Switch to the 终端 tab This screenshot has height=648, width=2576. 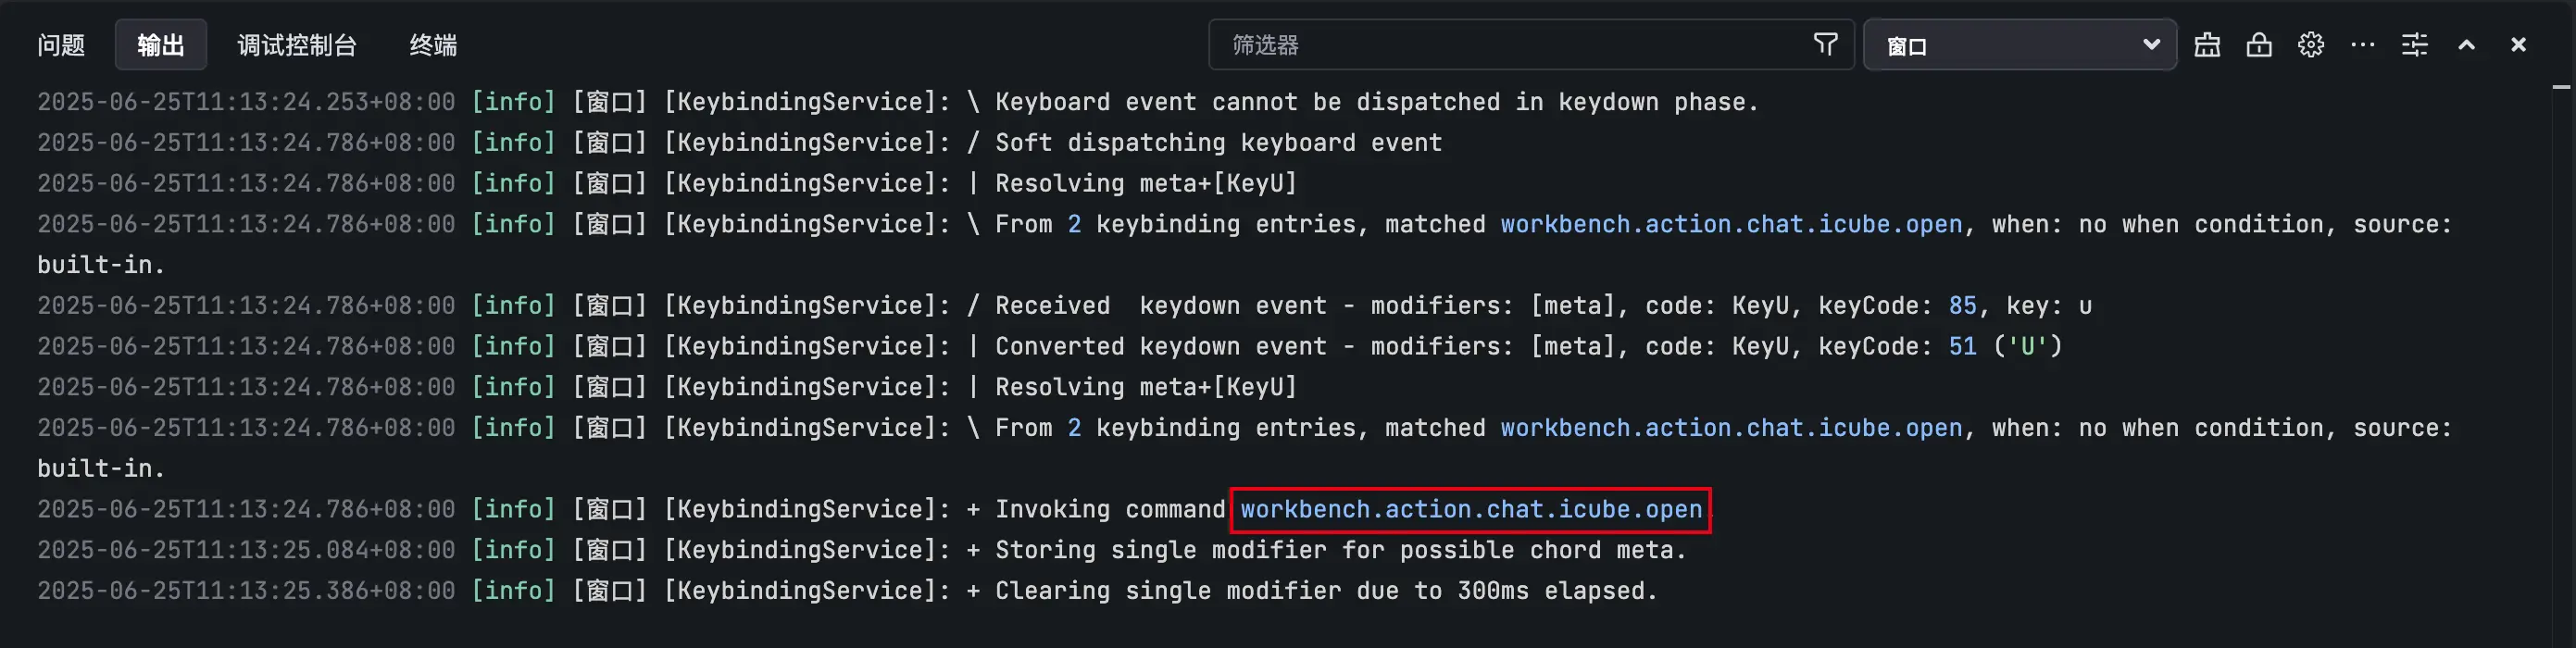[433, 45]
